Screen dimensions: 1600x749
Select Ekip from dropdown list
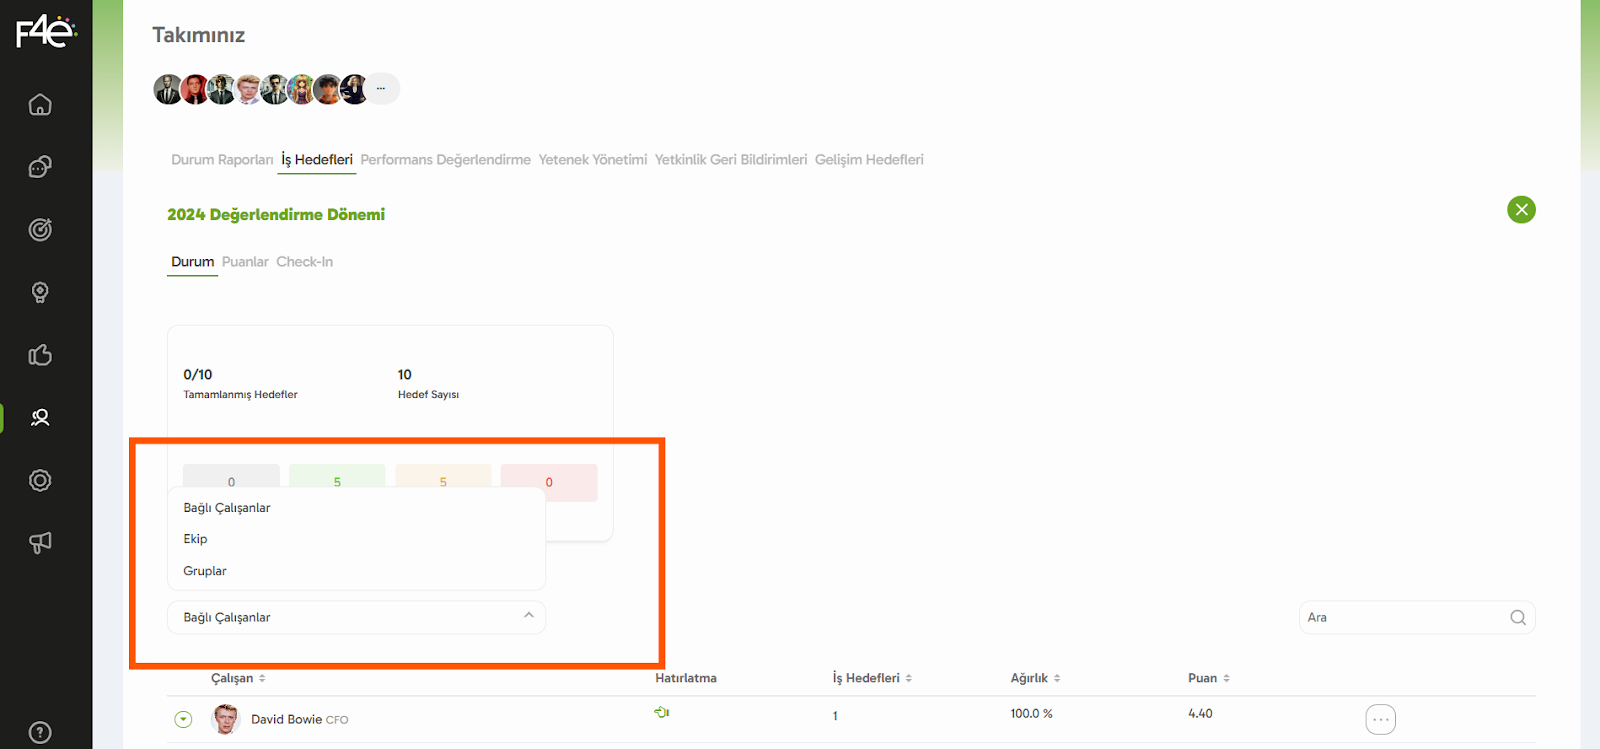coord(196,539)
